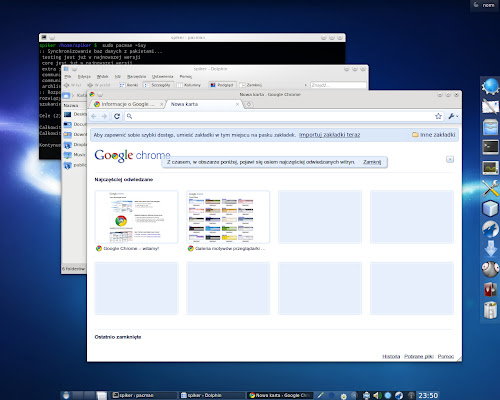This screenshot has width=500, height=400.
Task: Open the 'Ustawienia' menu in Dolphin
Action: (x=162, y=77)
